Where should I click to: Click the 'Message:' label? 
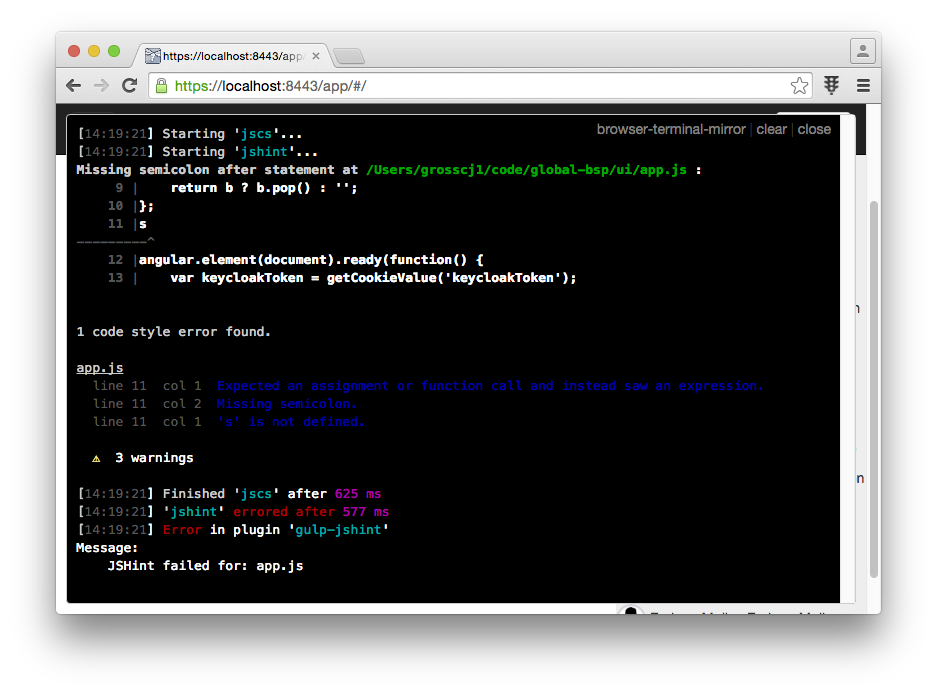107,548
